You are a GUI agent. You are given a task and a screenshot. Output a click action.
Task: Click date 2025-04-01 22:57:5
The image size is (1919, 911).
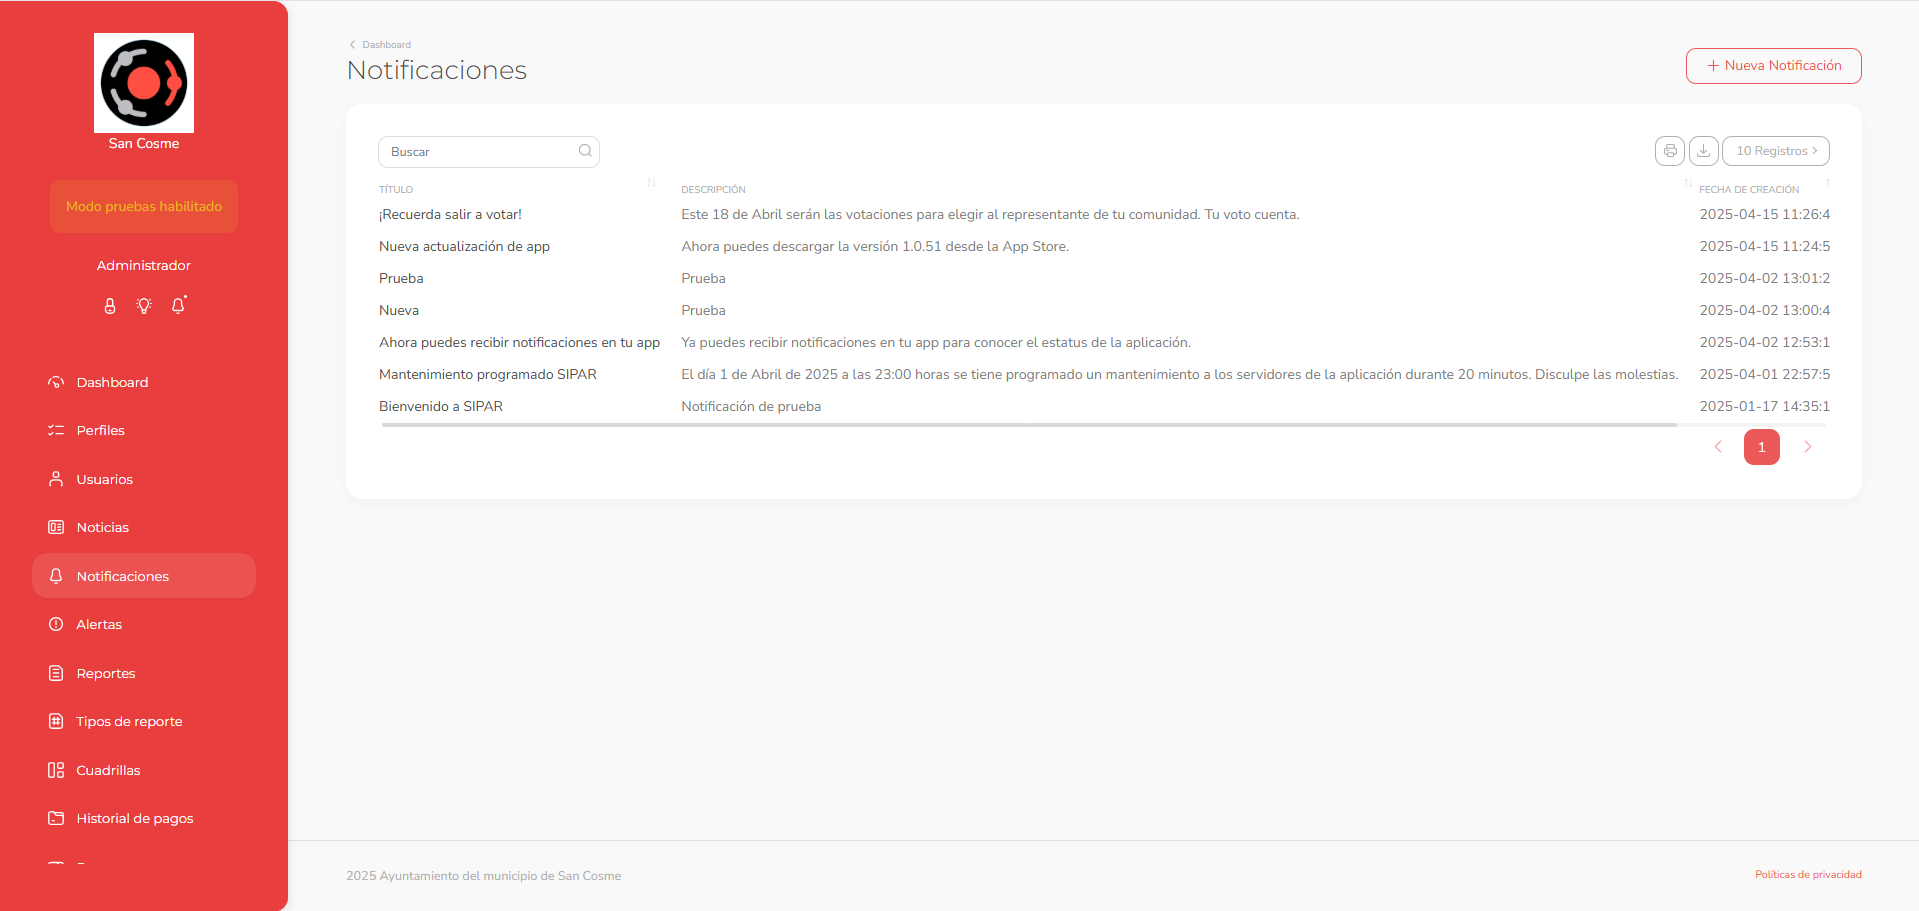(x=1764, y=374)
